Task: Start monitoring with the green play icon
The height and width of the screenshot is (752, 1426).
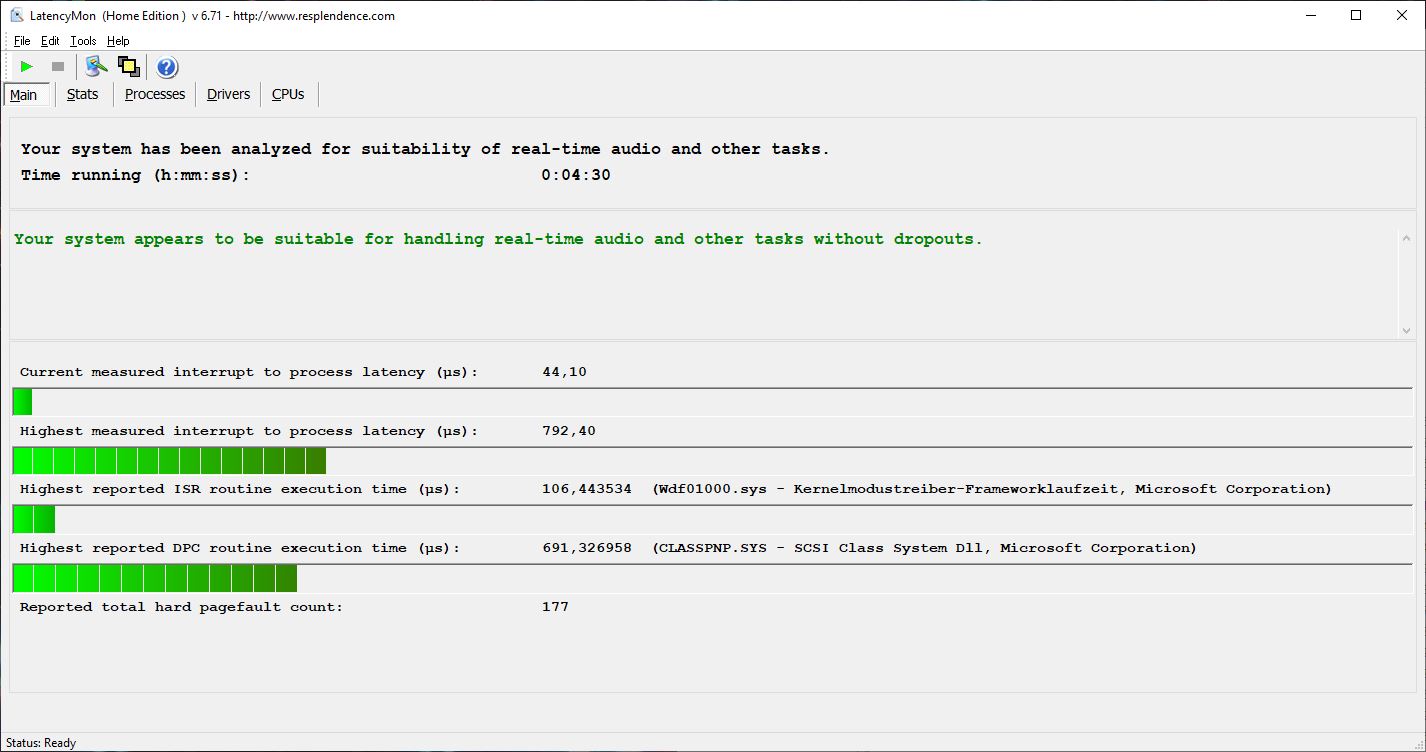Action: coord(27,67)
